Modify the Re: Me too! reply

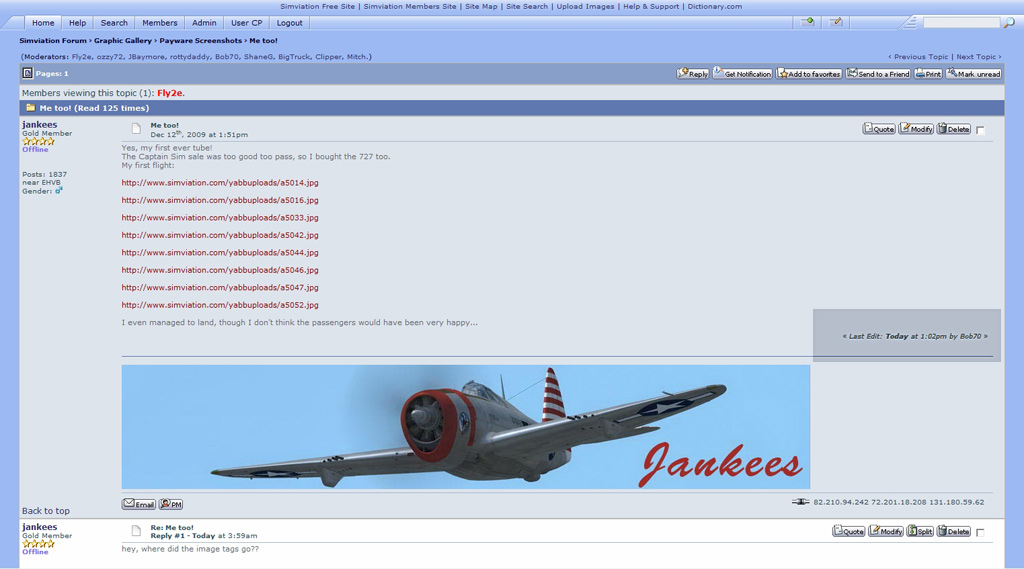click(x=886, y=531)
